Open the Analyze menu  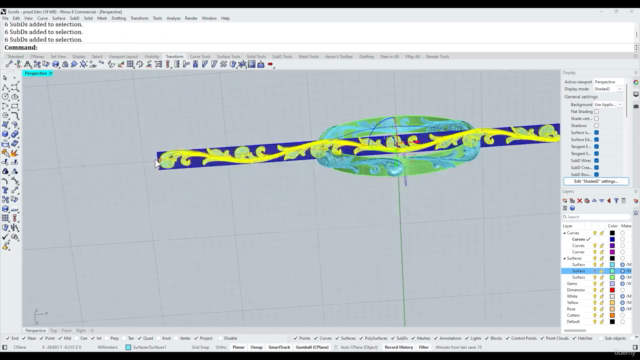[x=173, y=18]
